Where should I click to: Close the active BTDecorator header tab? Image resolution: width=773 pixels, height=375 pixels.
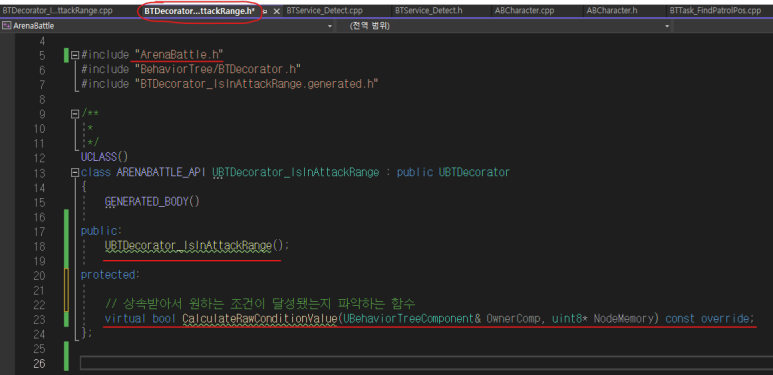click(x=277, y=11)
